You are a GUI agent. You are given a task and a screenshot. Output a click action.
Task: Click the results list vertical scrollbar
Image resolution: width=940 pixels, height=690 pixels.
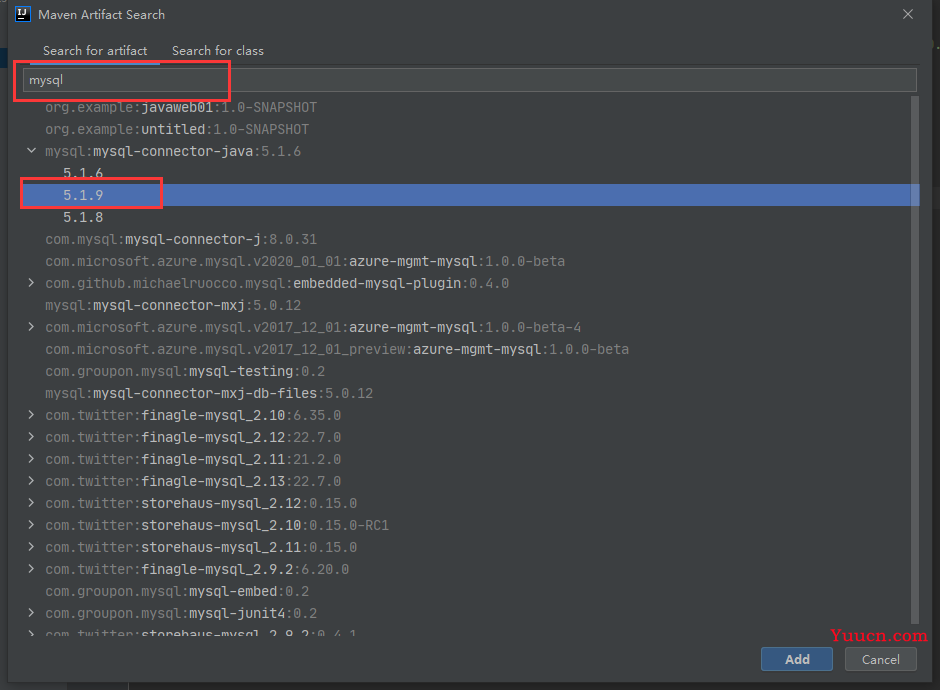[x=914, y=360]
